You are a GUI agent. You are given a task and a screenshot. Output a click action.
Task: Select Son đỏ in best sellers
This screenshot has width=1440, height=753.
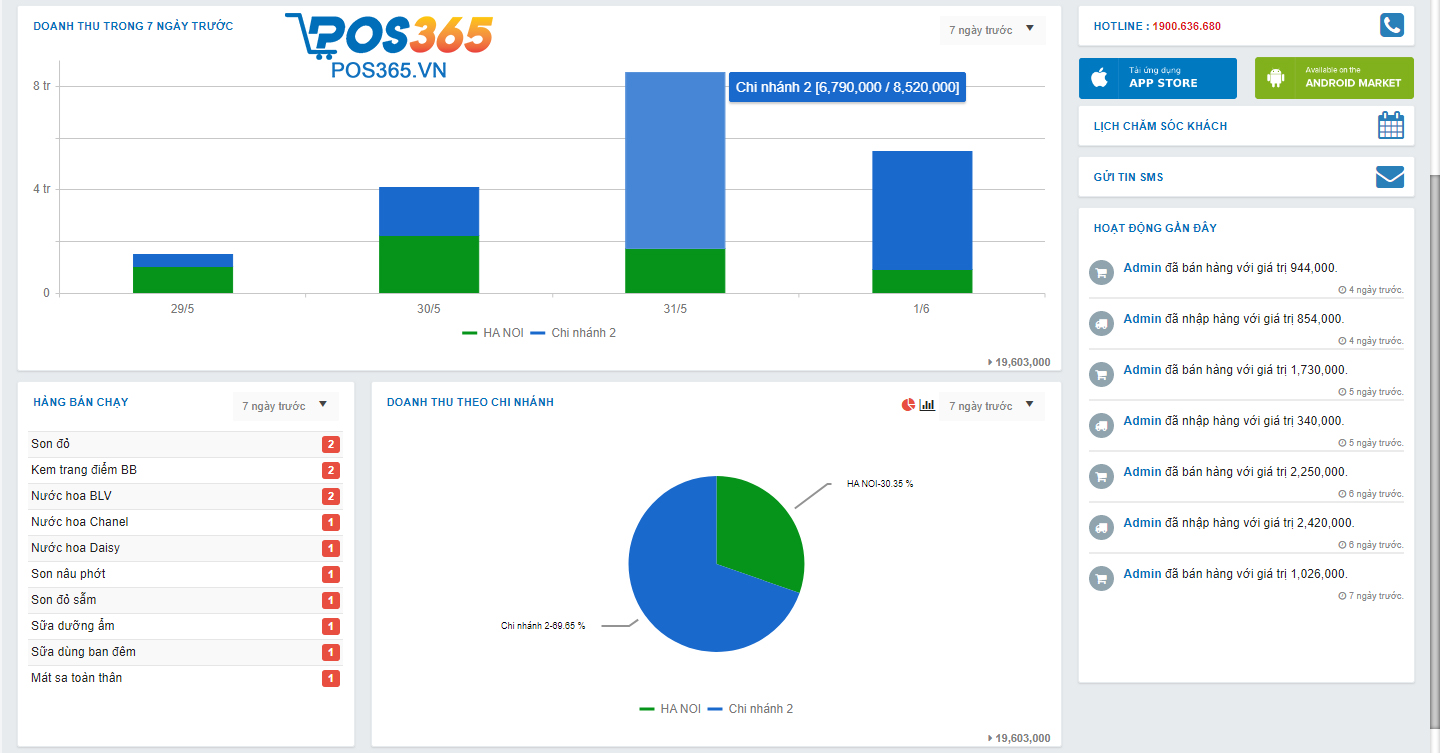point(185,444)
